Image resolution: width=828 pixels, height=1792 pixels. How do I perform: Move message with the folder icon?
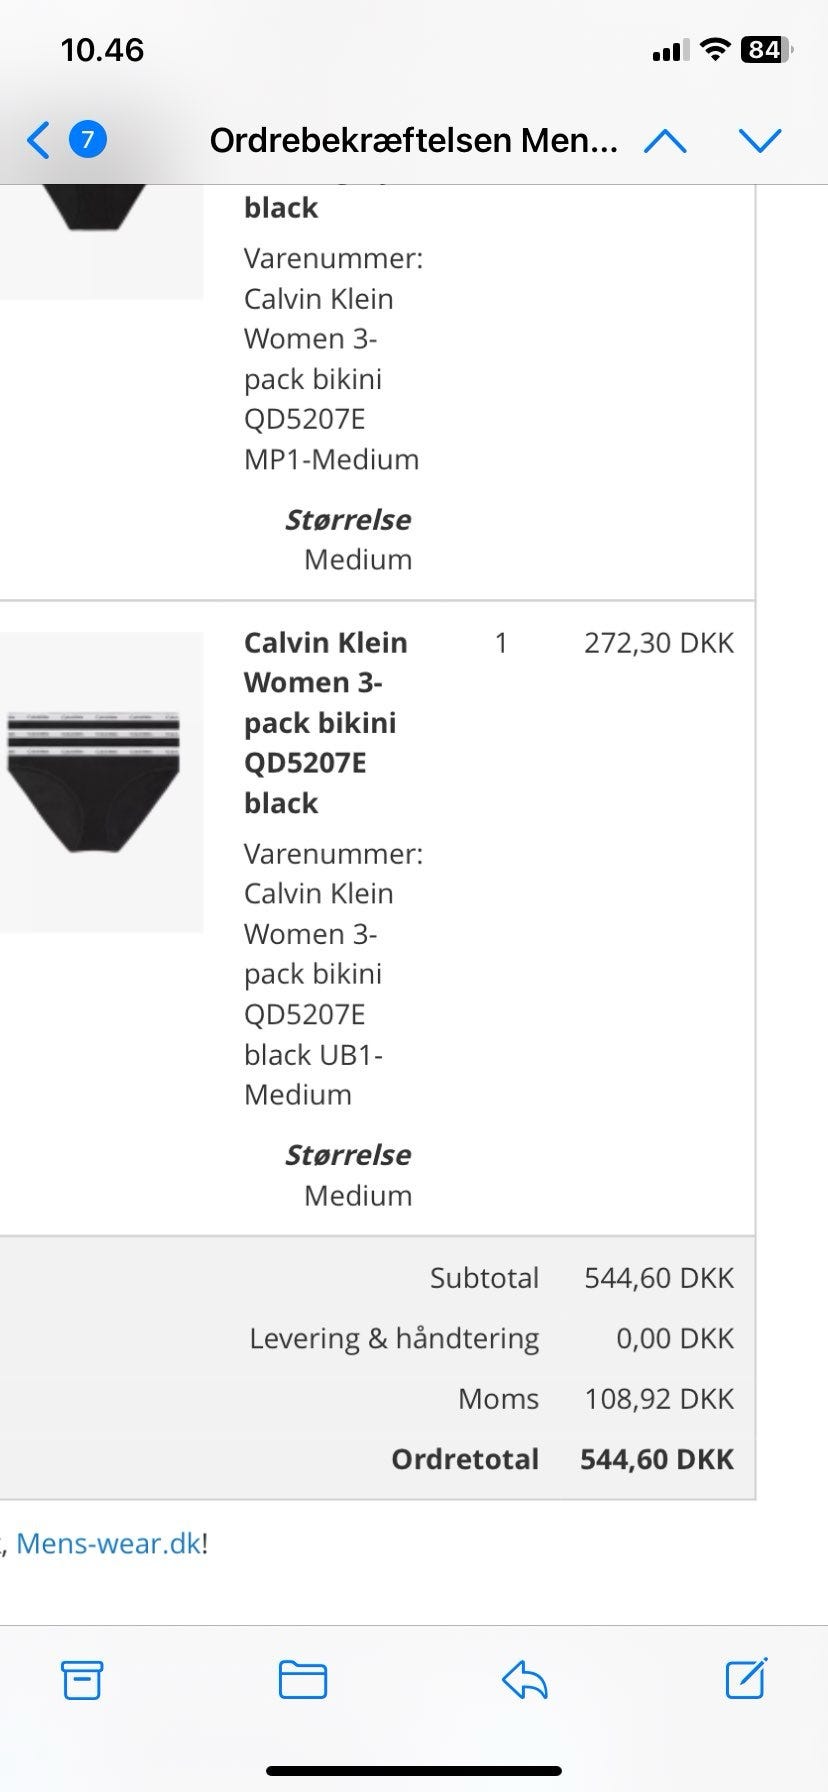click(x=303, y=1680)
